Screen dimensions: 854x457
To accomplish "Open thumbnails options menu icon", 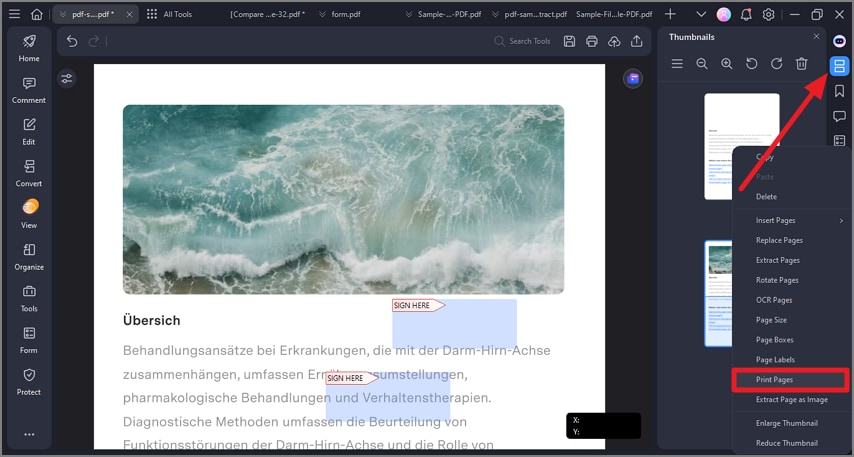I will 677,64.
